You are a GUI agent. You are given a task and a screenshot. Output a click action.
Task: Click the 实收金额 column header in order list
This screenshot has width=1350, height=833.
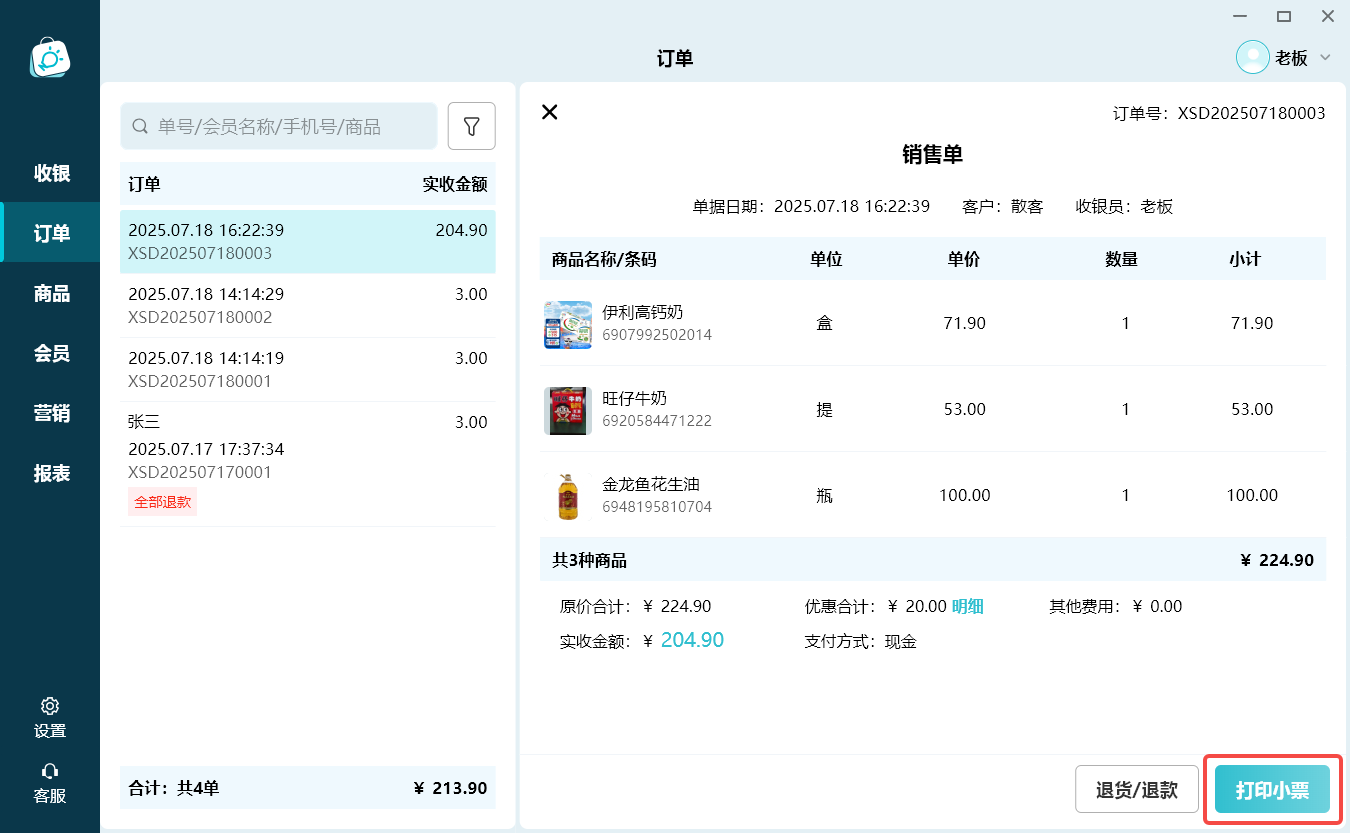[x=455, y=184]
